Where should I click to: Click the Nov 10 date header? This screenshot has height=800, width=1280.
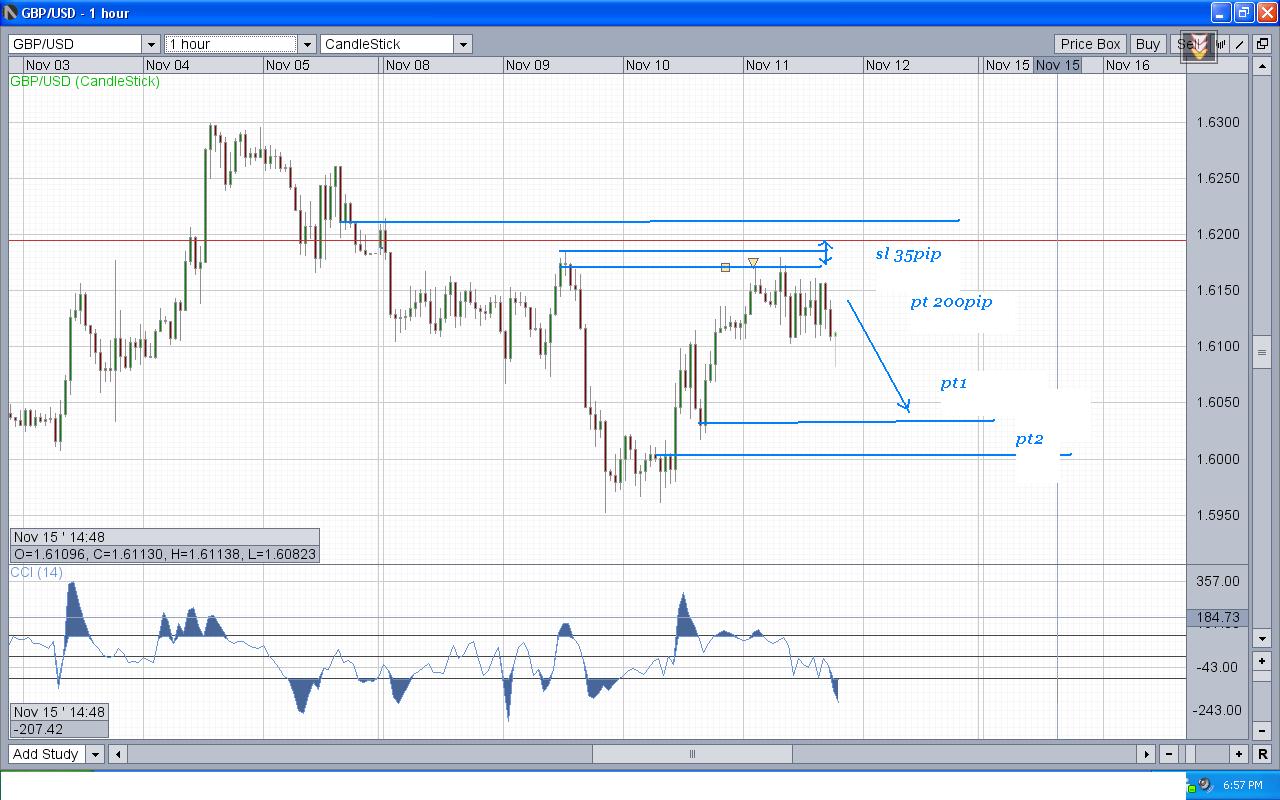(647, 65)
